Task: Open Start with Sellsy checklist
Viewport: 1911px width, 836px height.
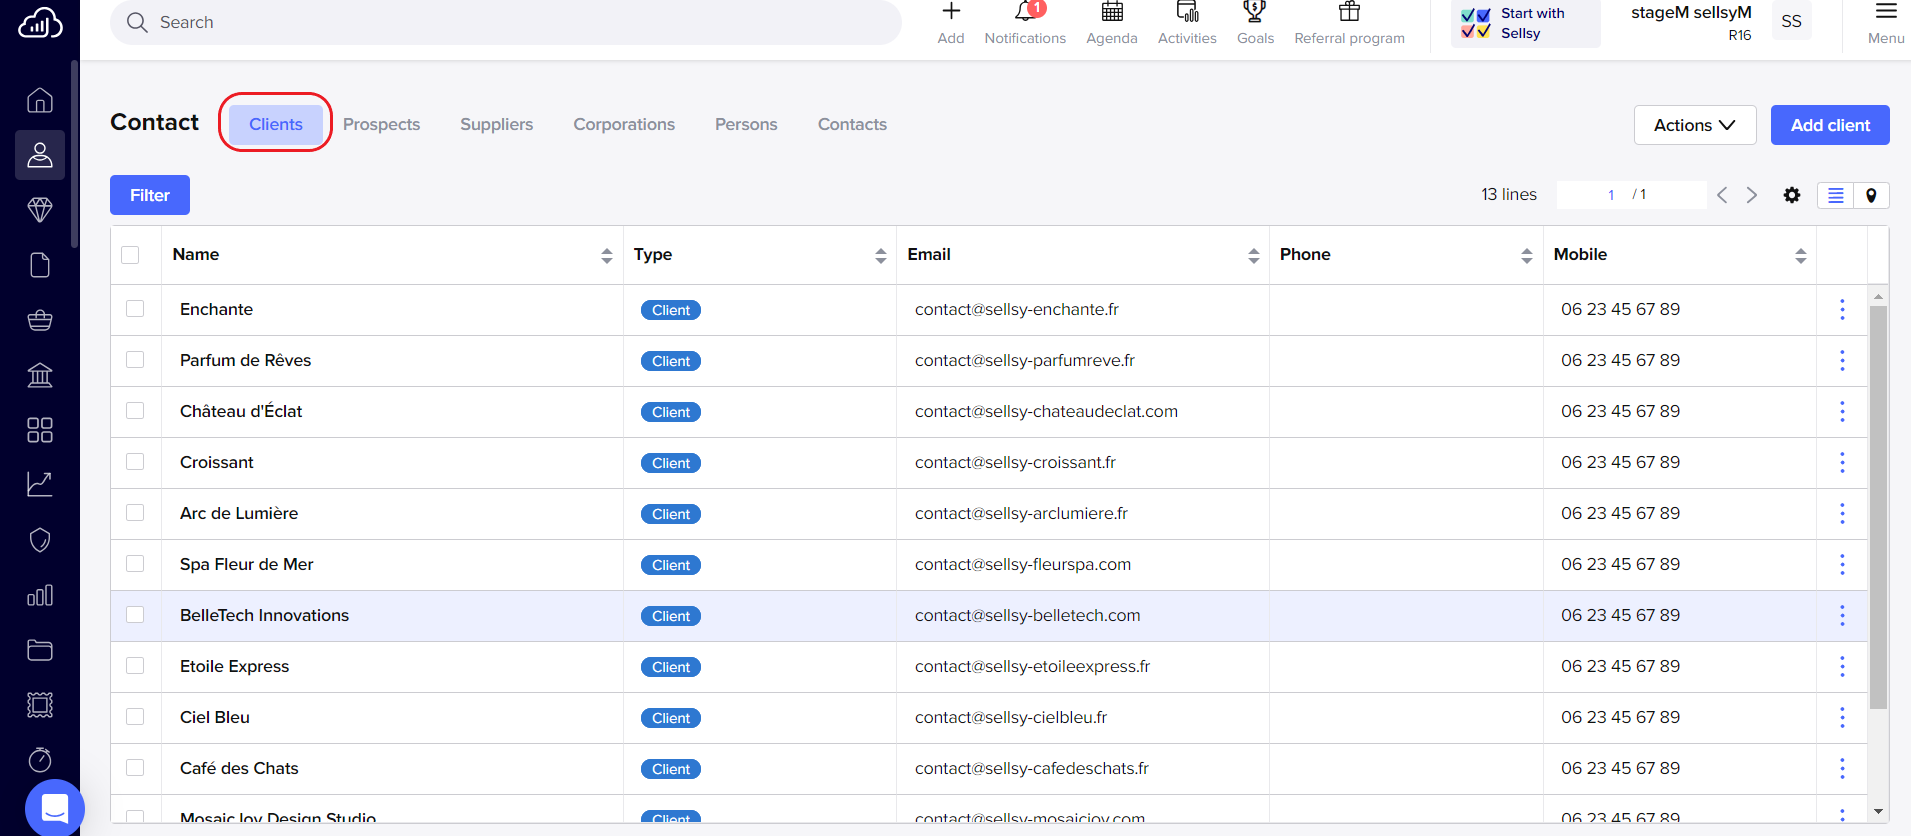Action: pos(1526,23)
